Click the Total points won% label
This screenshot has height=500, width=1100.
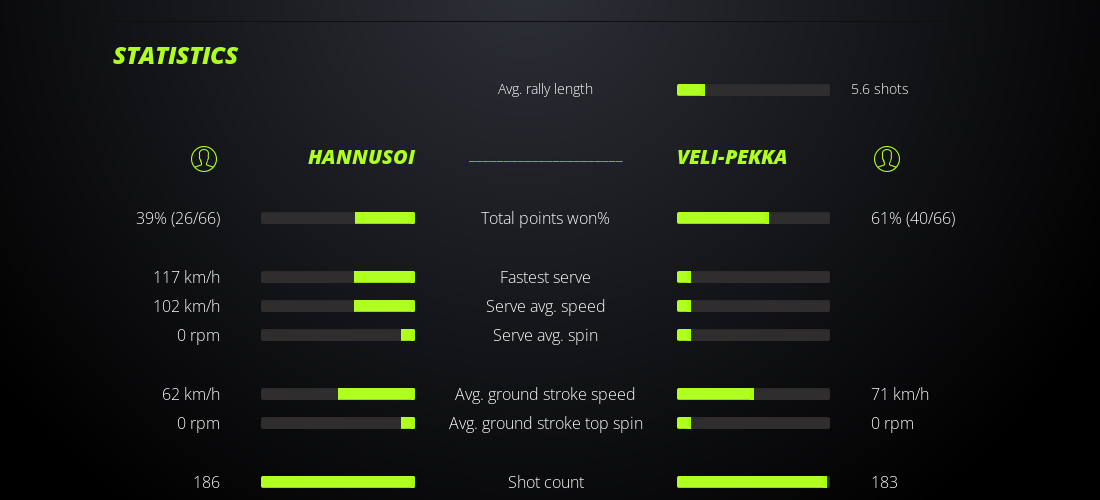[x=545, y=218]
